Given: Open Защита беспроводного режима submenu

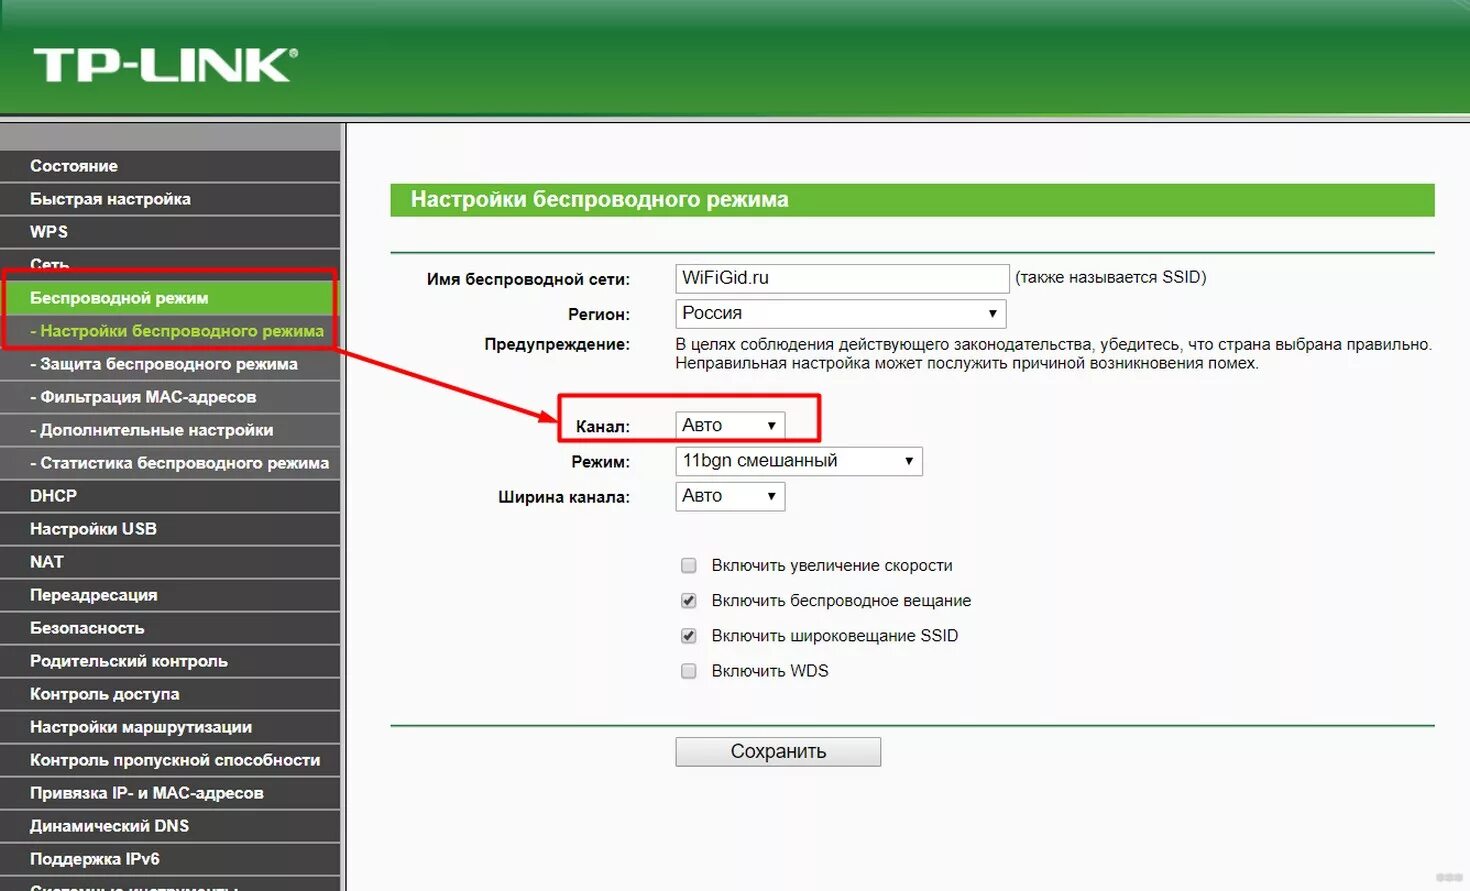Looking at the screenshot, I should (x=170, y=364).
